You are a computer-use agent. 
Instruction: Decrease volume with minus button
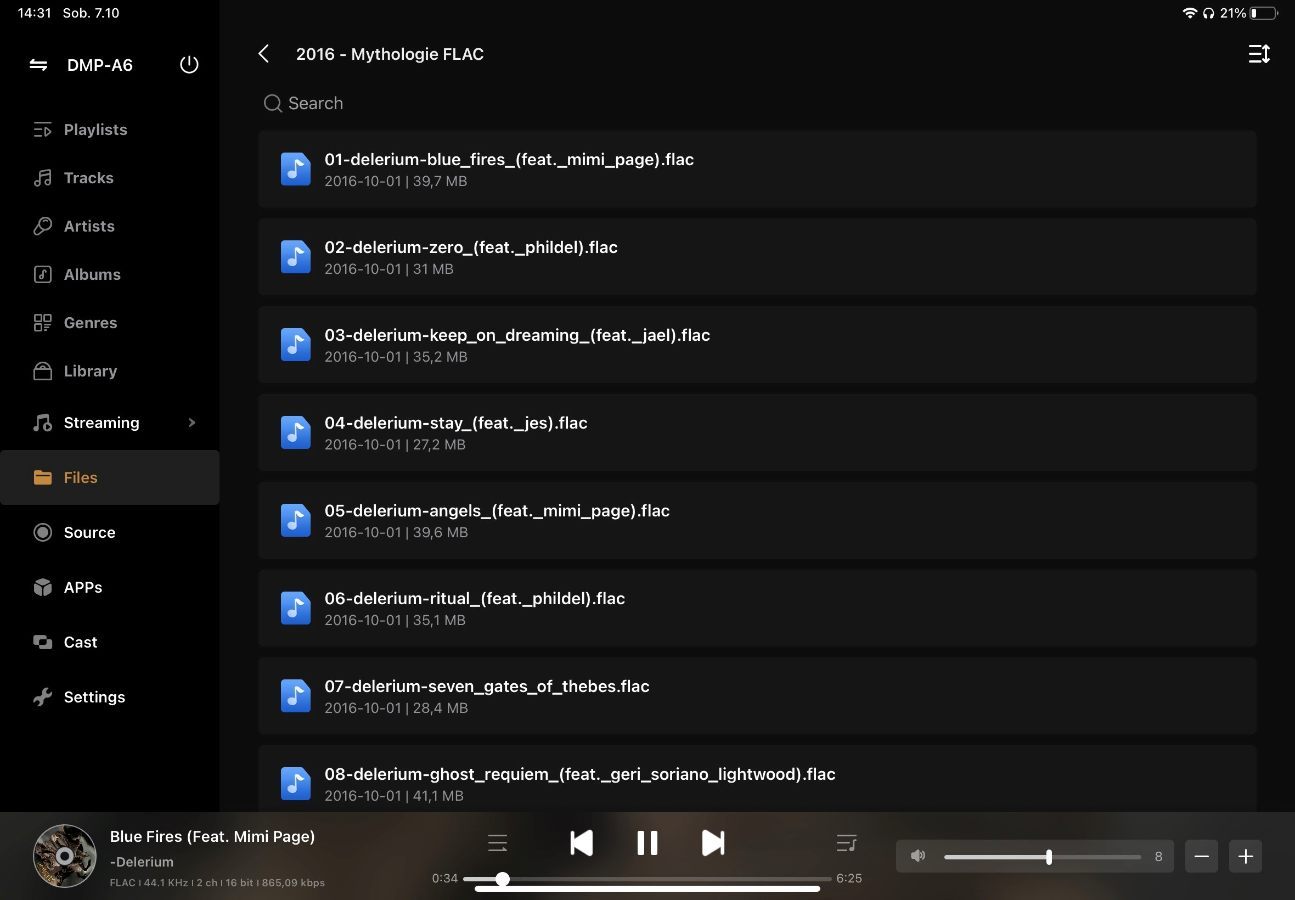coord(1202,857)
